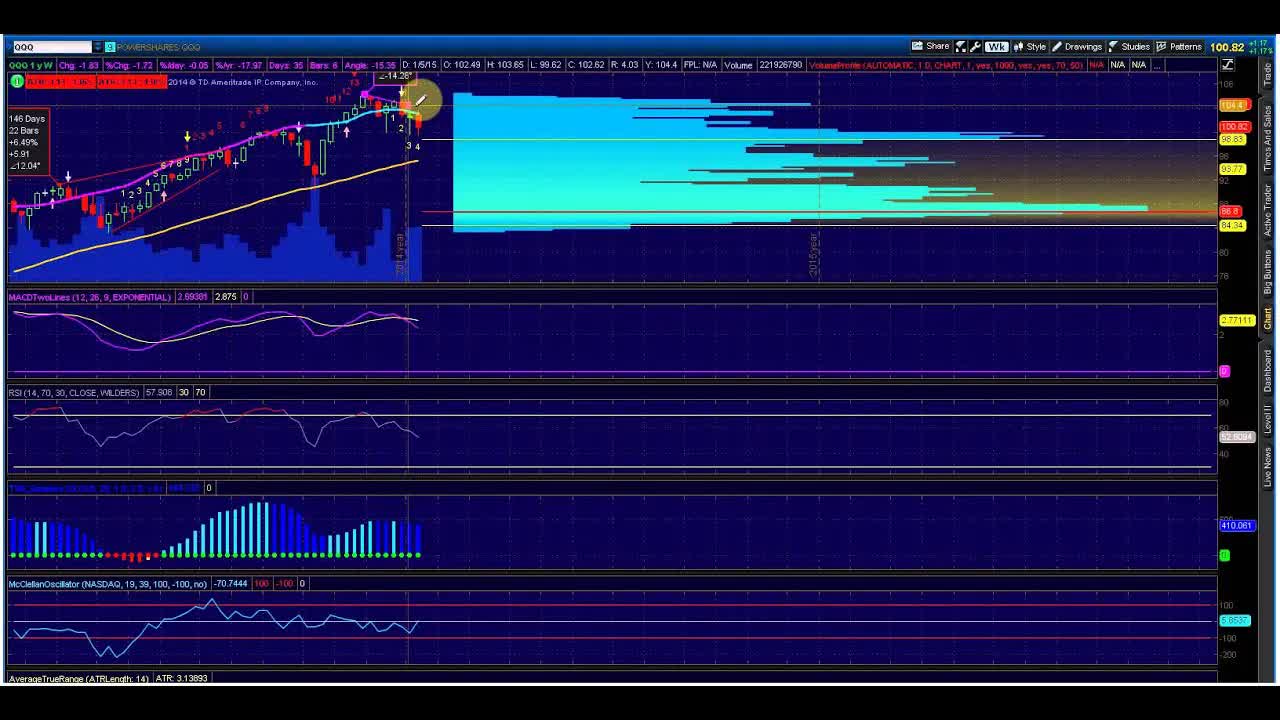This screenshot has height=720, width=1280.
Task: Open the Style menu
Action: coord(1029,47)
